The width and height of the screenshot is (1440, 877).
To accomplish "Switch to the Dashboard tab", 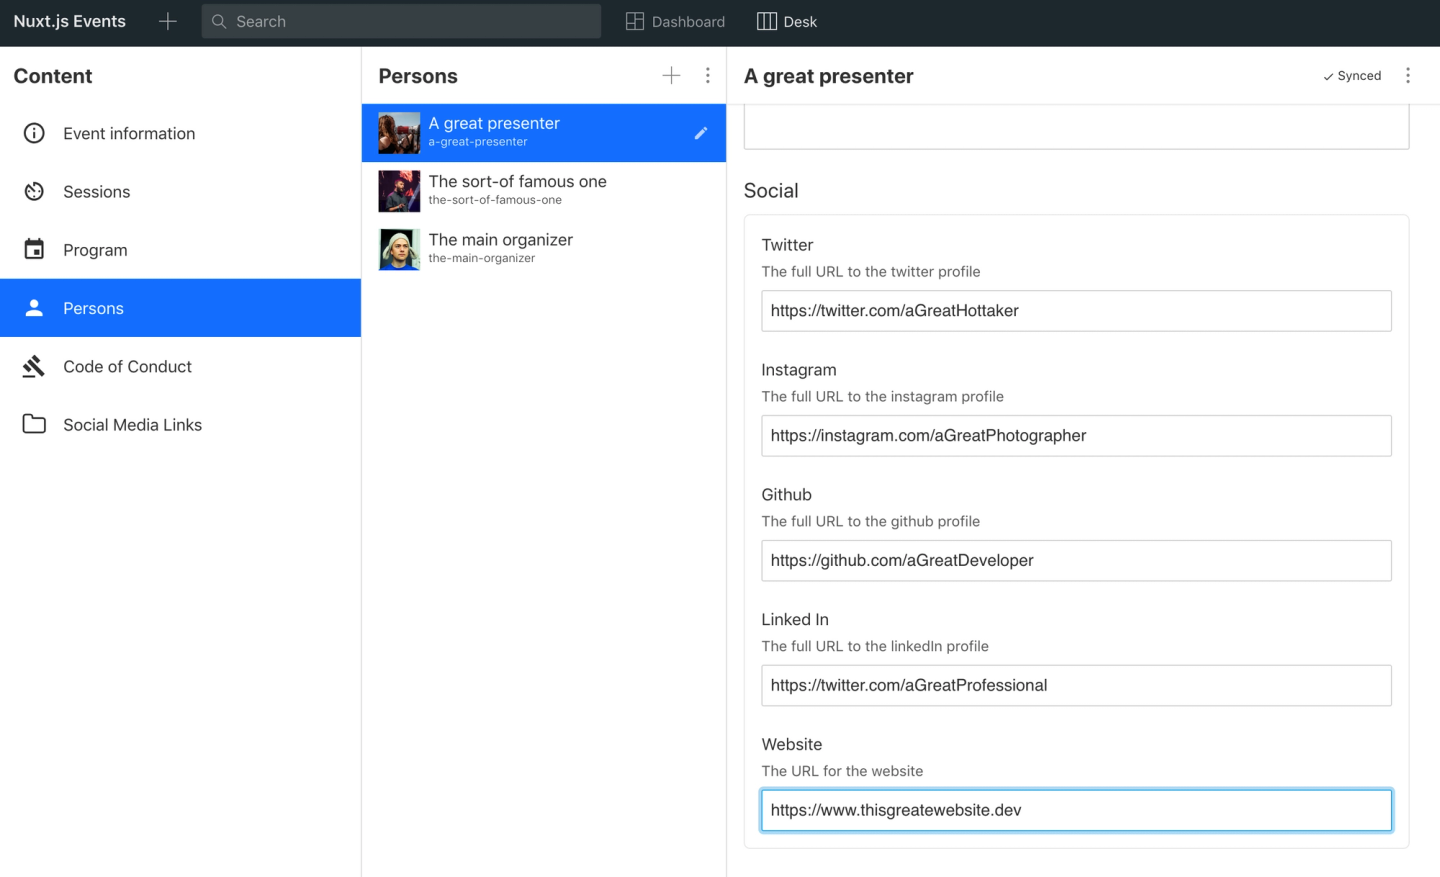I will coord(675,21).
